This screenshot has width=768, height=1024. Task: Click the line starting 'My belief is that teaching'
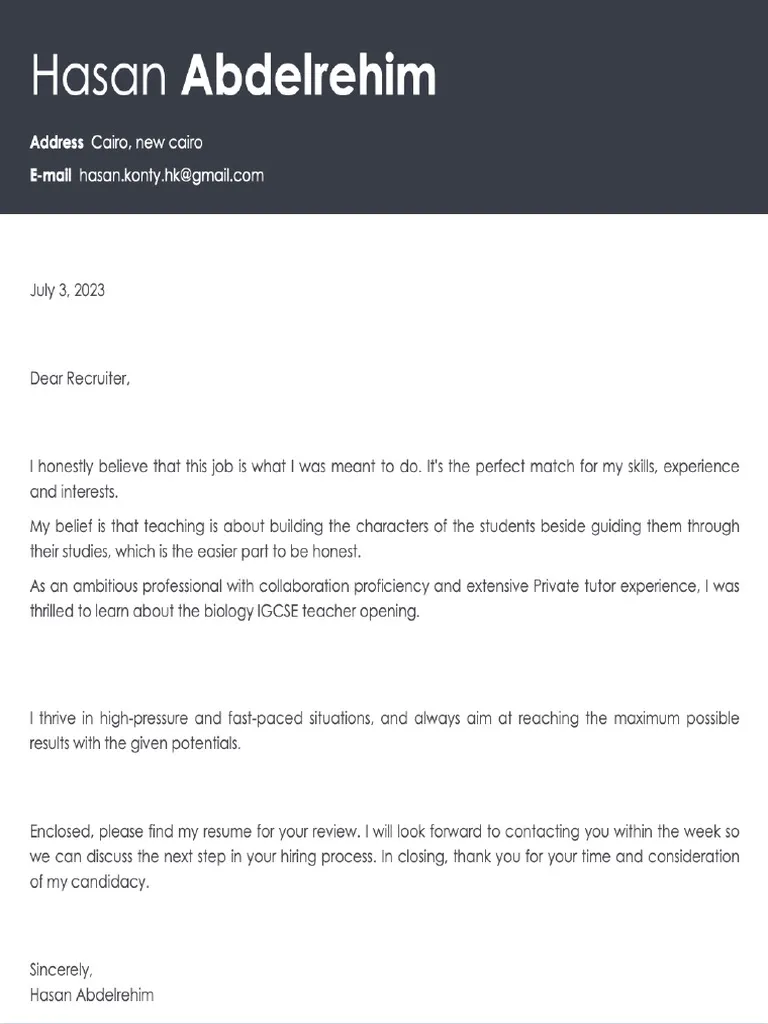[384, 527]
